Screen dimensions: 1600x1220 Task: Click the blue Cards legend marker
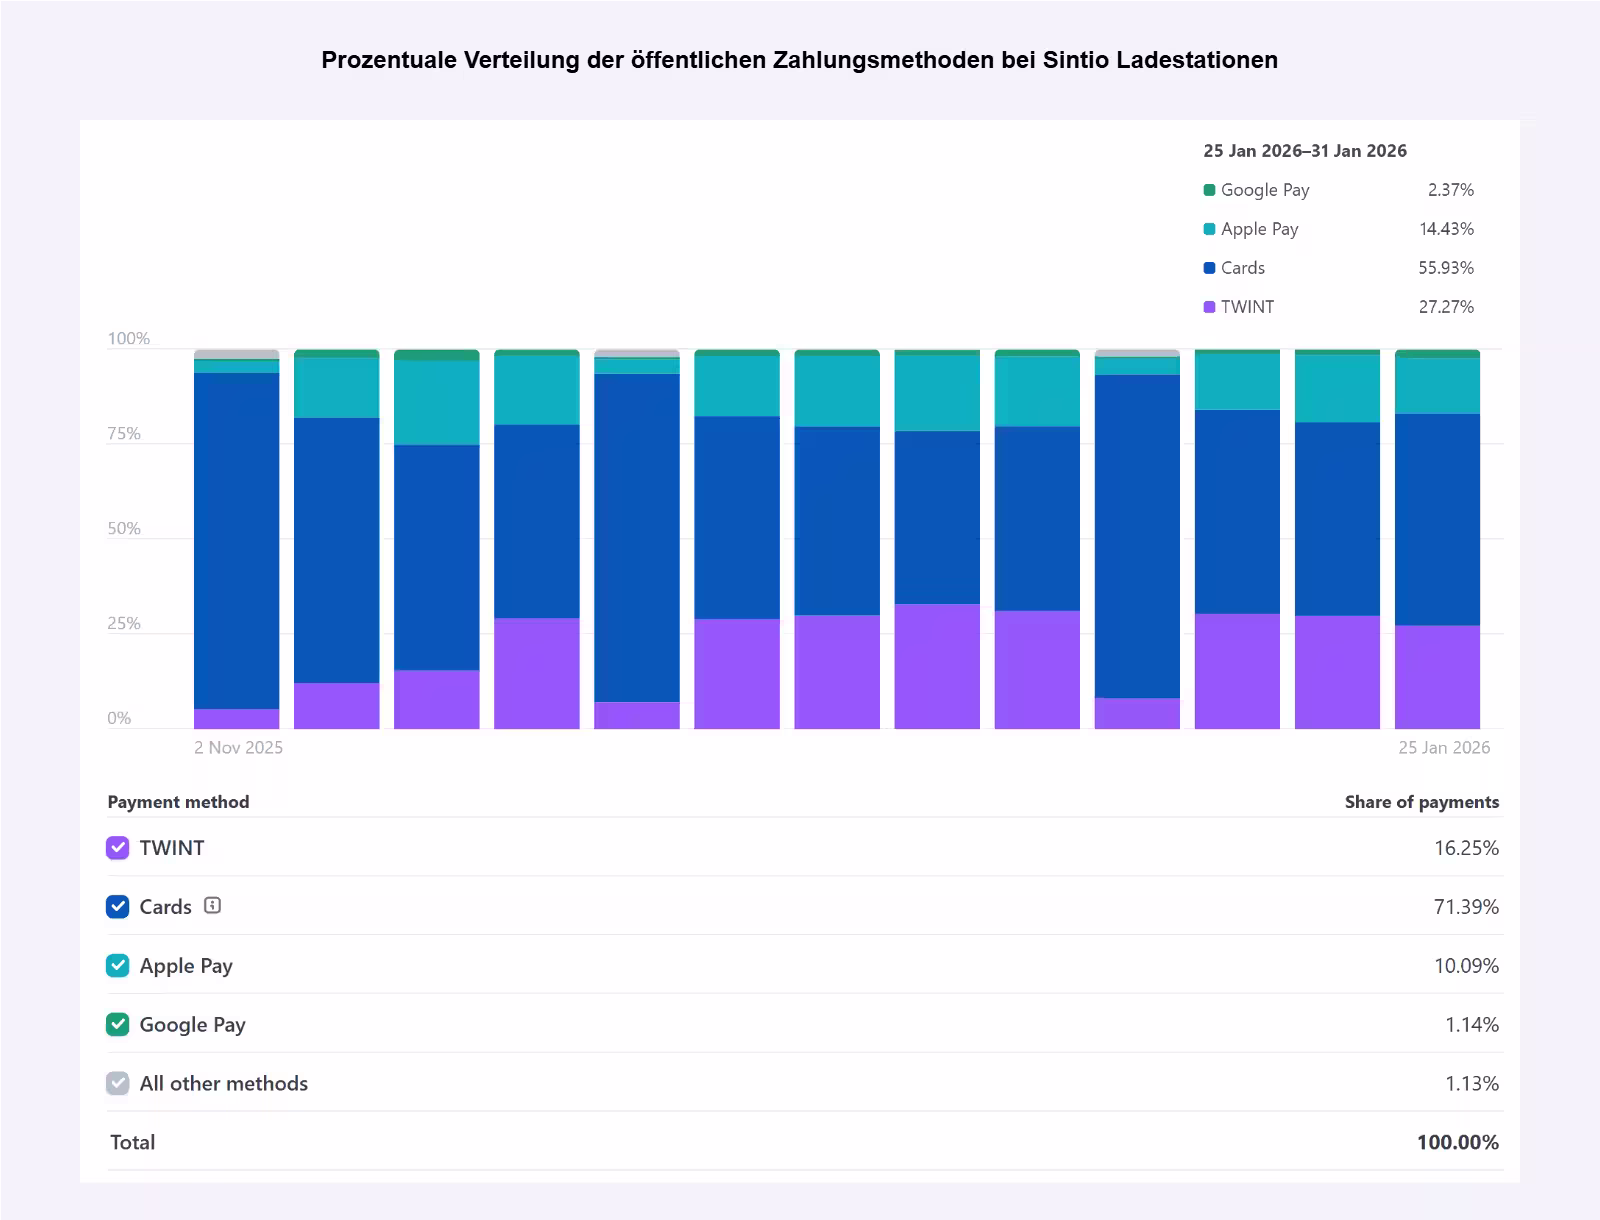(x=1210, y=268)
